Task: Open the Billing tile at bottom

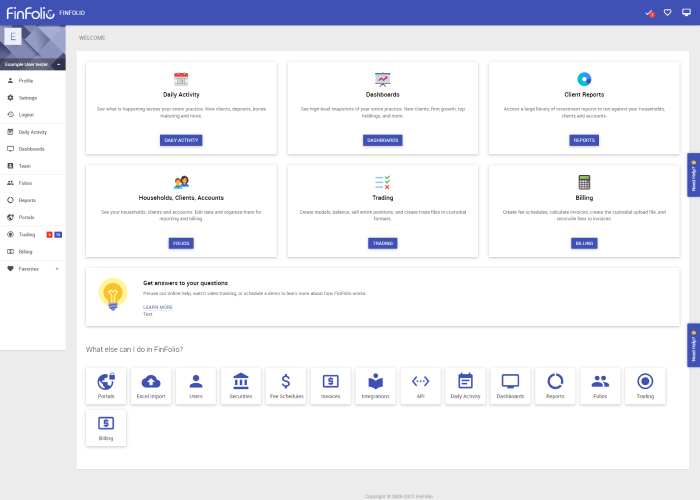Action: pyautogui.click(x=106, y=428)
